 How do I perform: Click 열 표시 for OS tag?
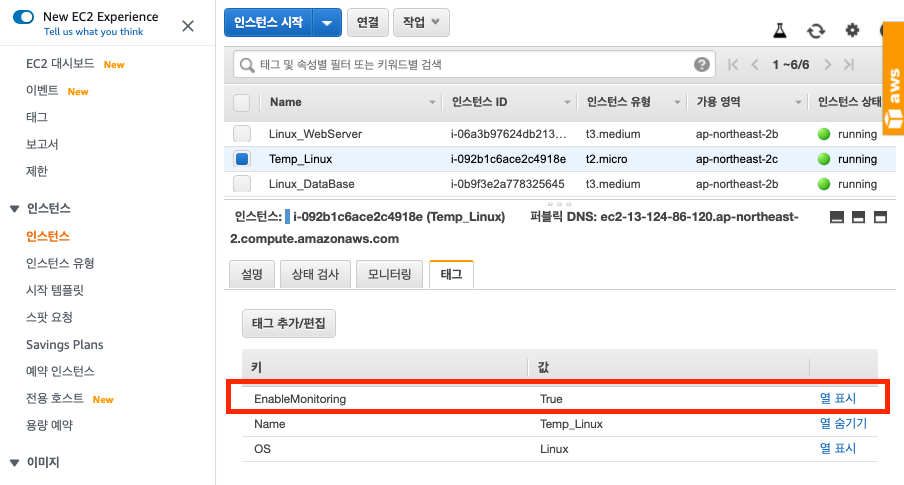point(838,449)
